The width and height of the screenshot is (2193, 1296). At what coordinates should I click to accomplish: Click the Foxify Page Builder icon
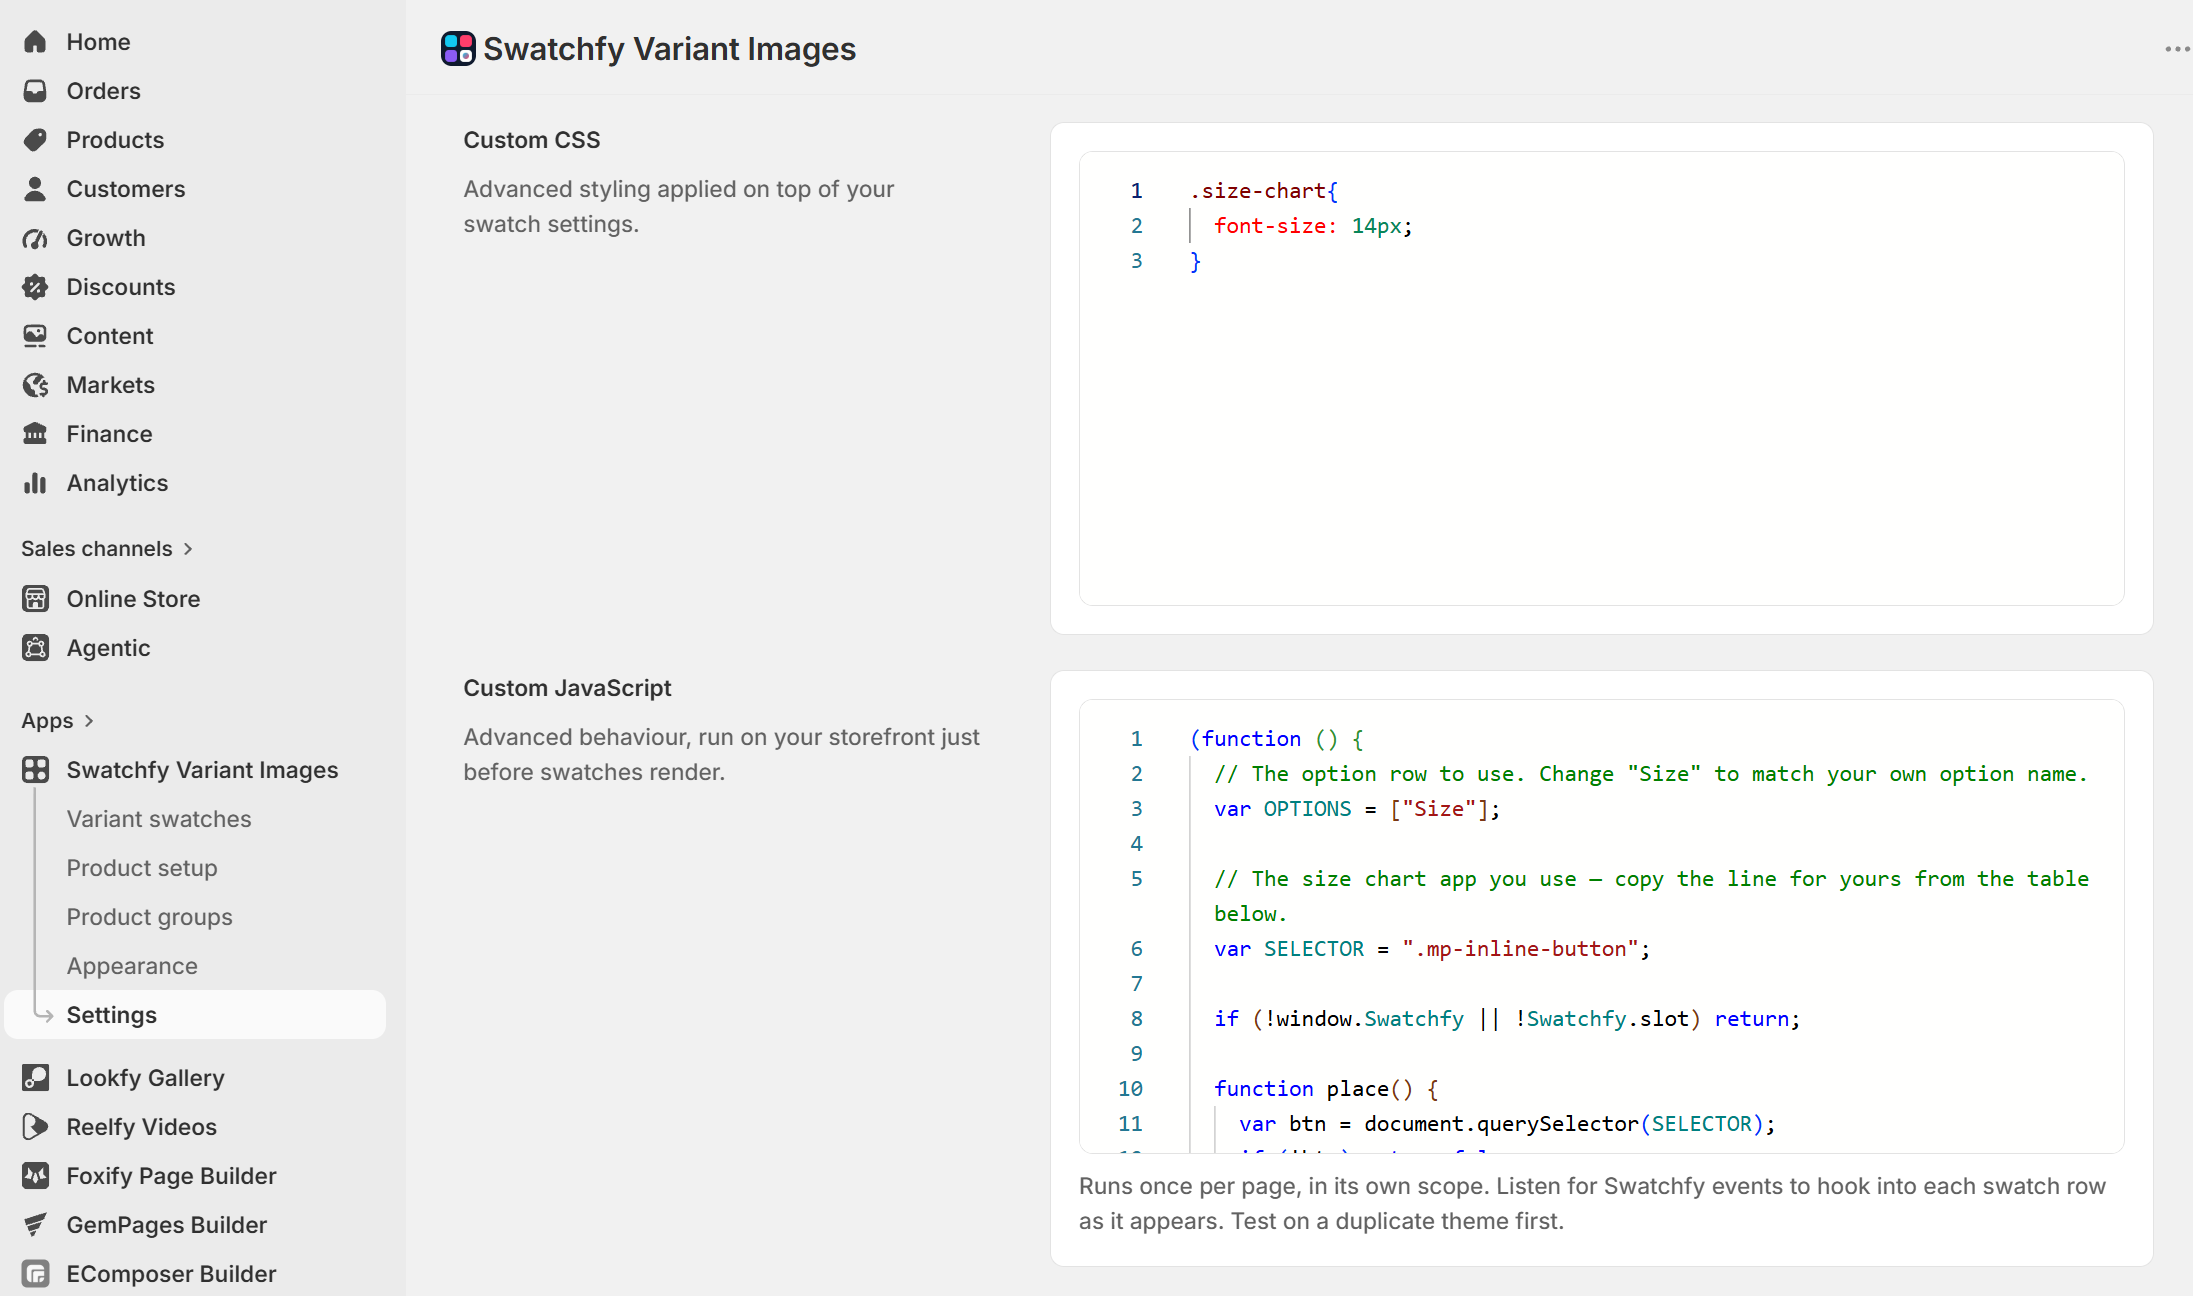click(35, 1176)
